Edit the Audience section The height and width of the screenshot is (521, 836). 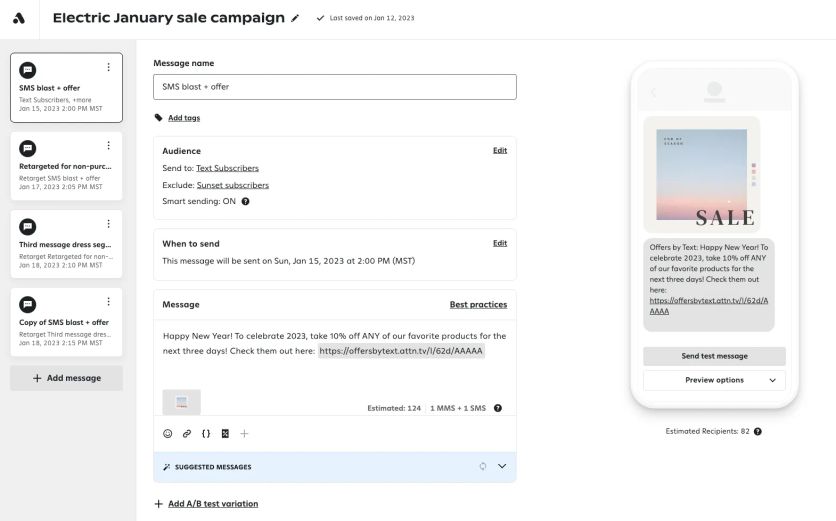tap(500, 150)
